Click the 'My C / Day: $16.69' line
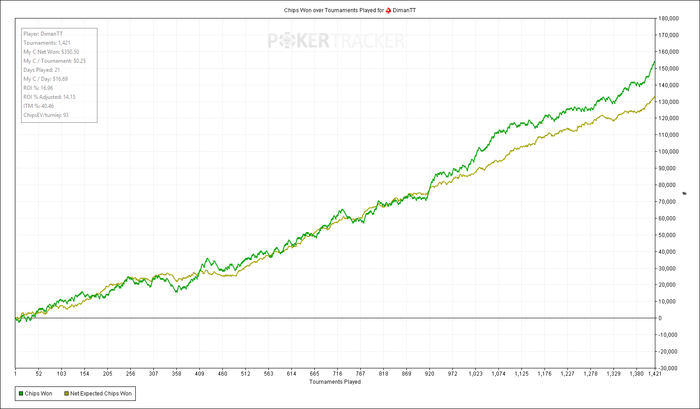700x409 pixels. 46,79
